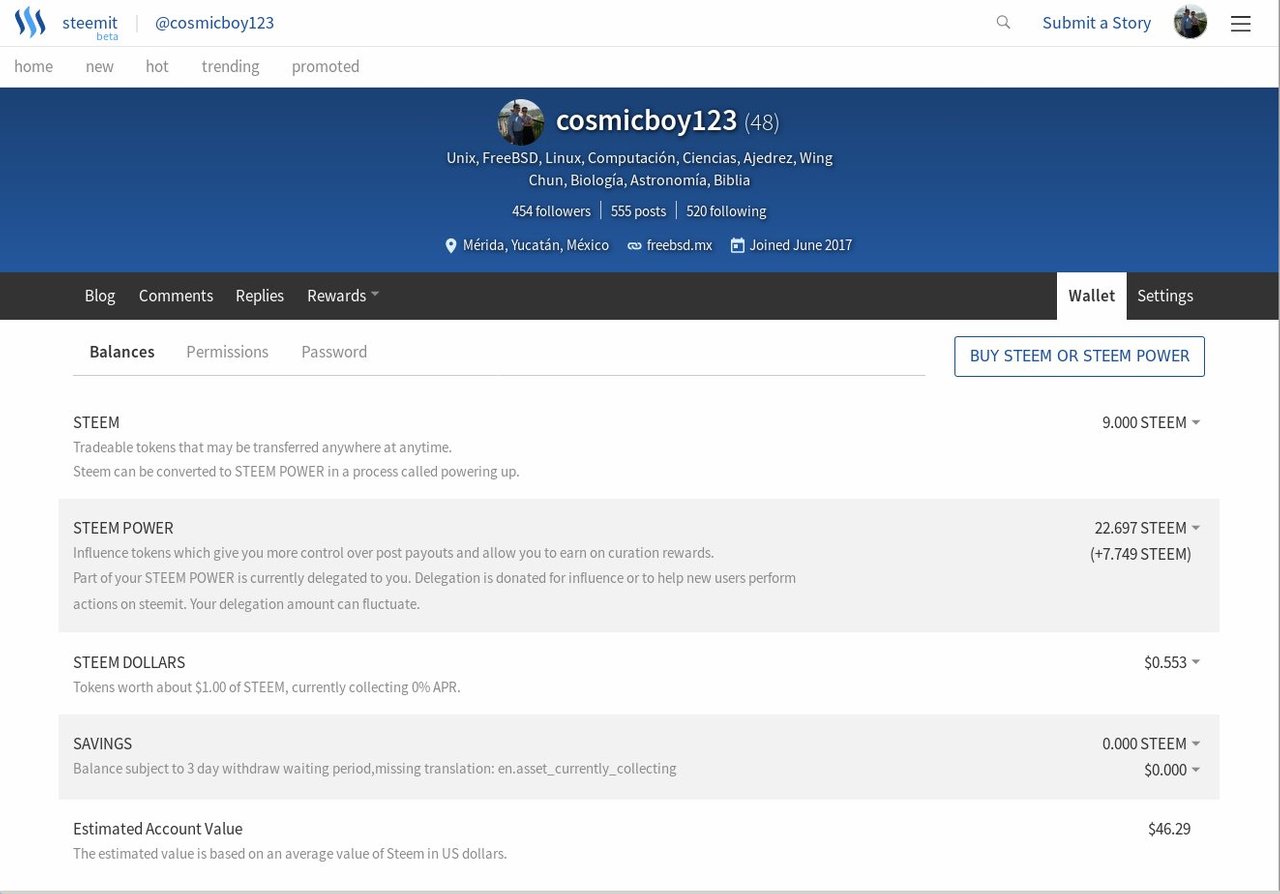Click the profile bio text about Unix, FreeBSD
Screen dimensions: 1280x894
click(x=639, y=169)
